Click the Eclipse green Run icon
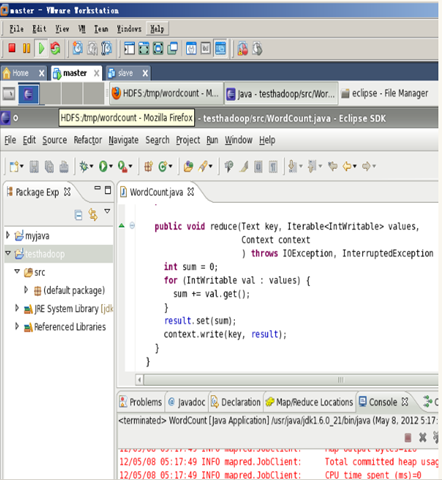 tap(103, 166)
